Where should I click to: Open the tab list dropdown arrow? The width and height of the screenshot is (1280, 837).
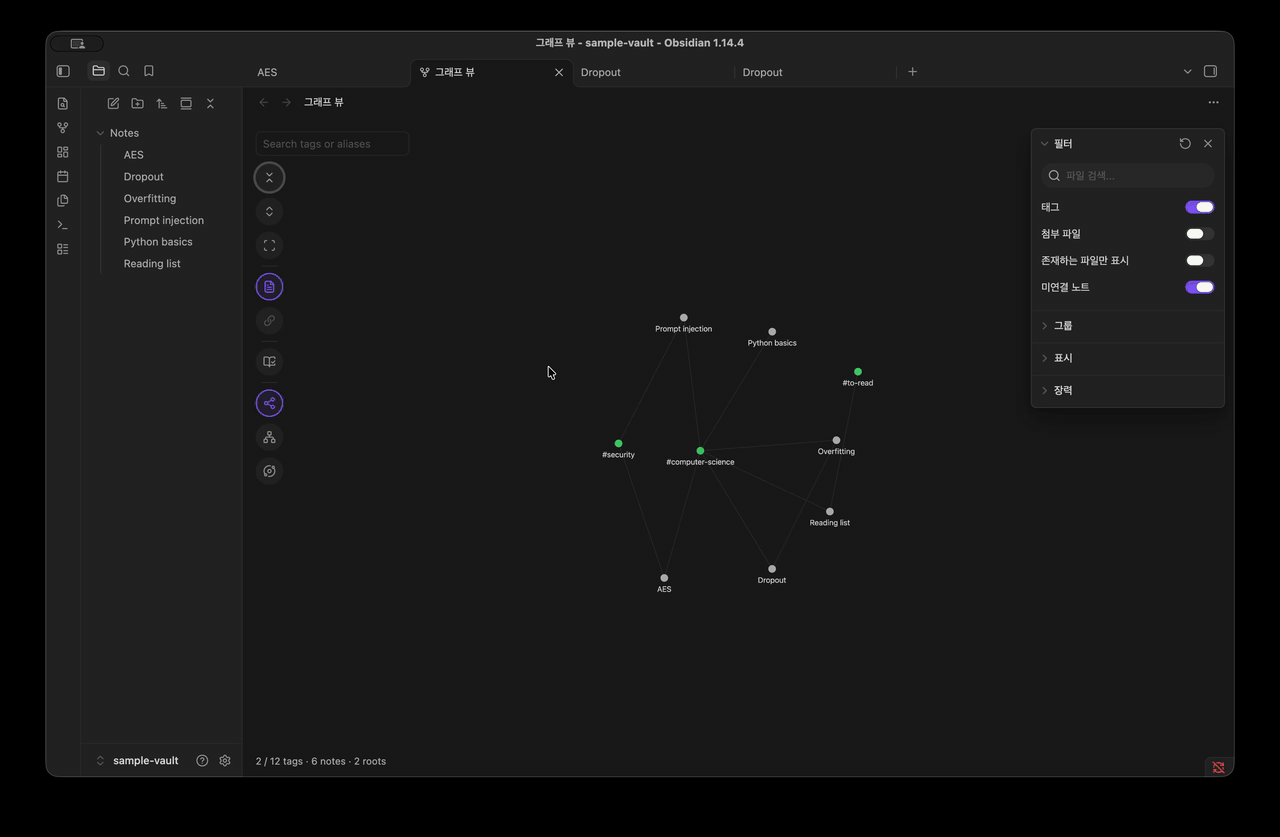click(x=1187, y=71)
